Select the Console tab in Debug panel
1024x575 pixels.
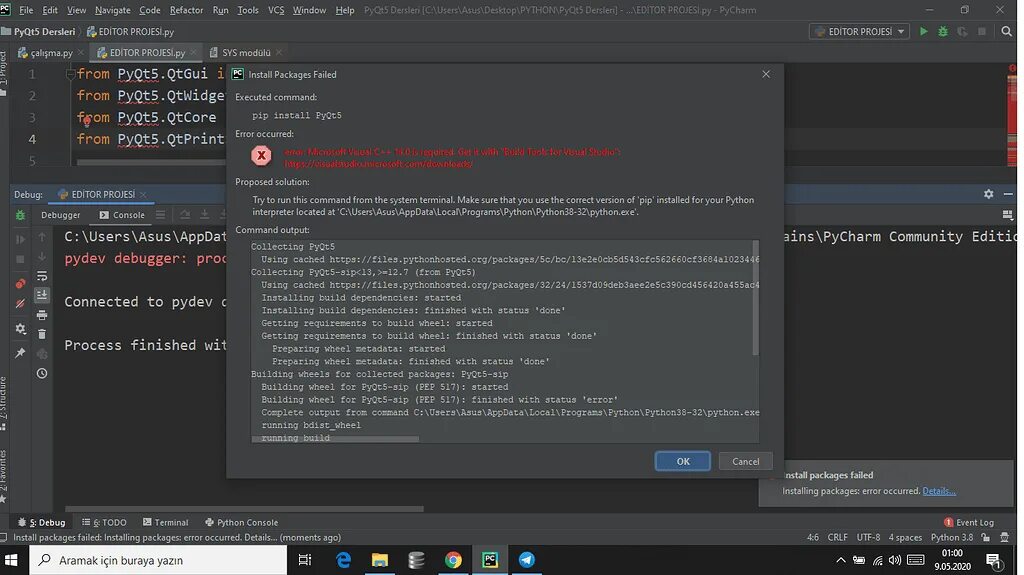pos(122,214)
